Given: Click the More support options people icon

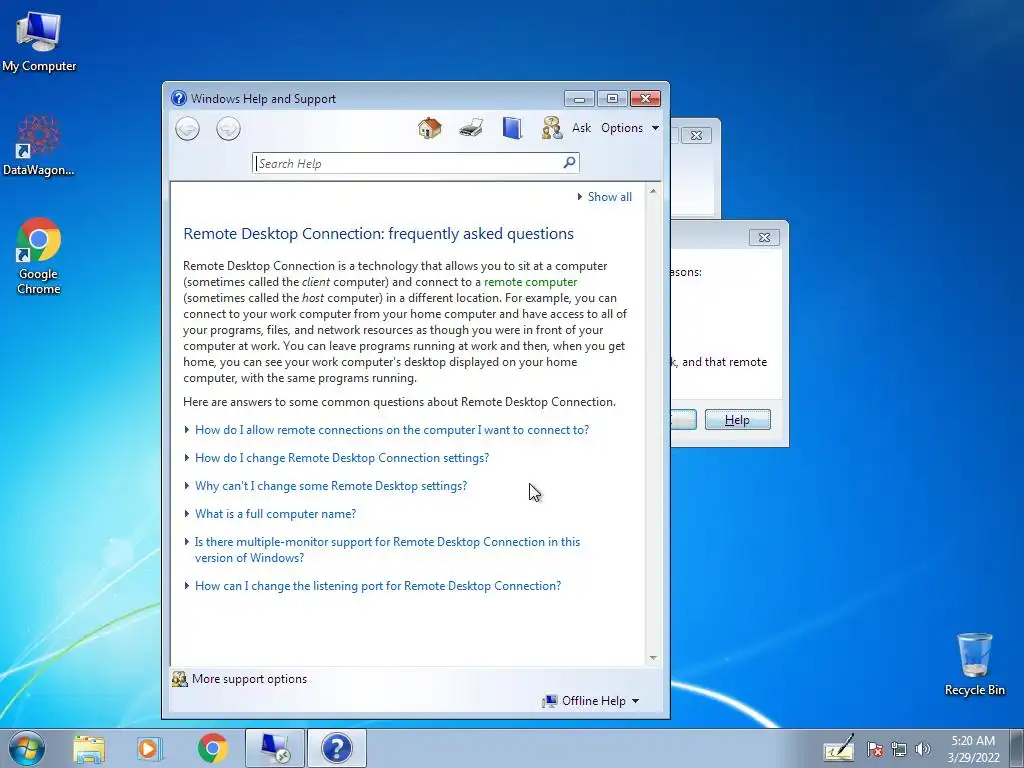Looking at the screenshot, I should tap(180, 679).
